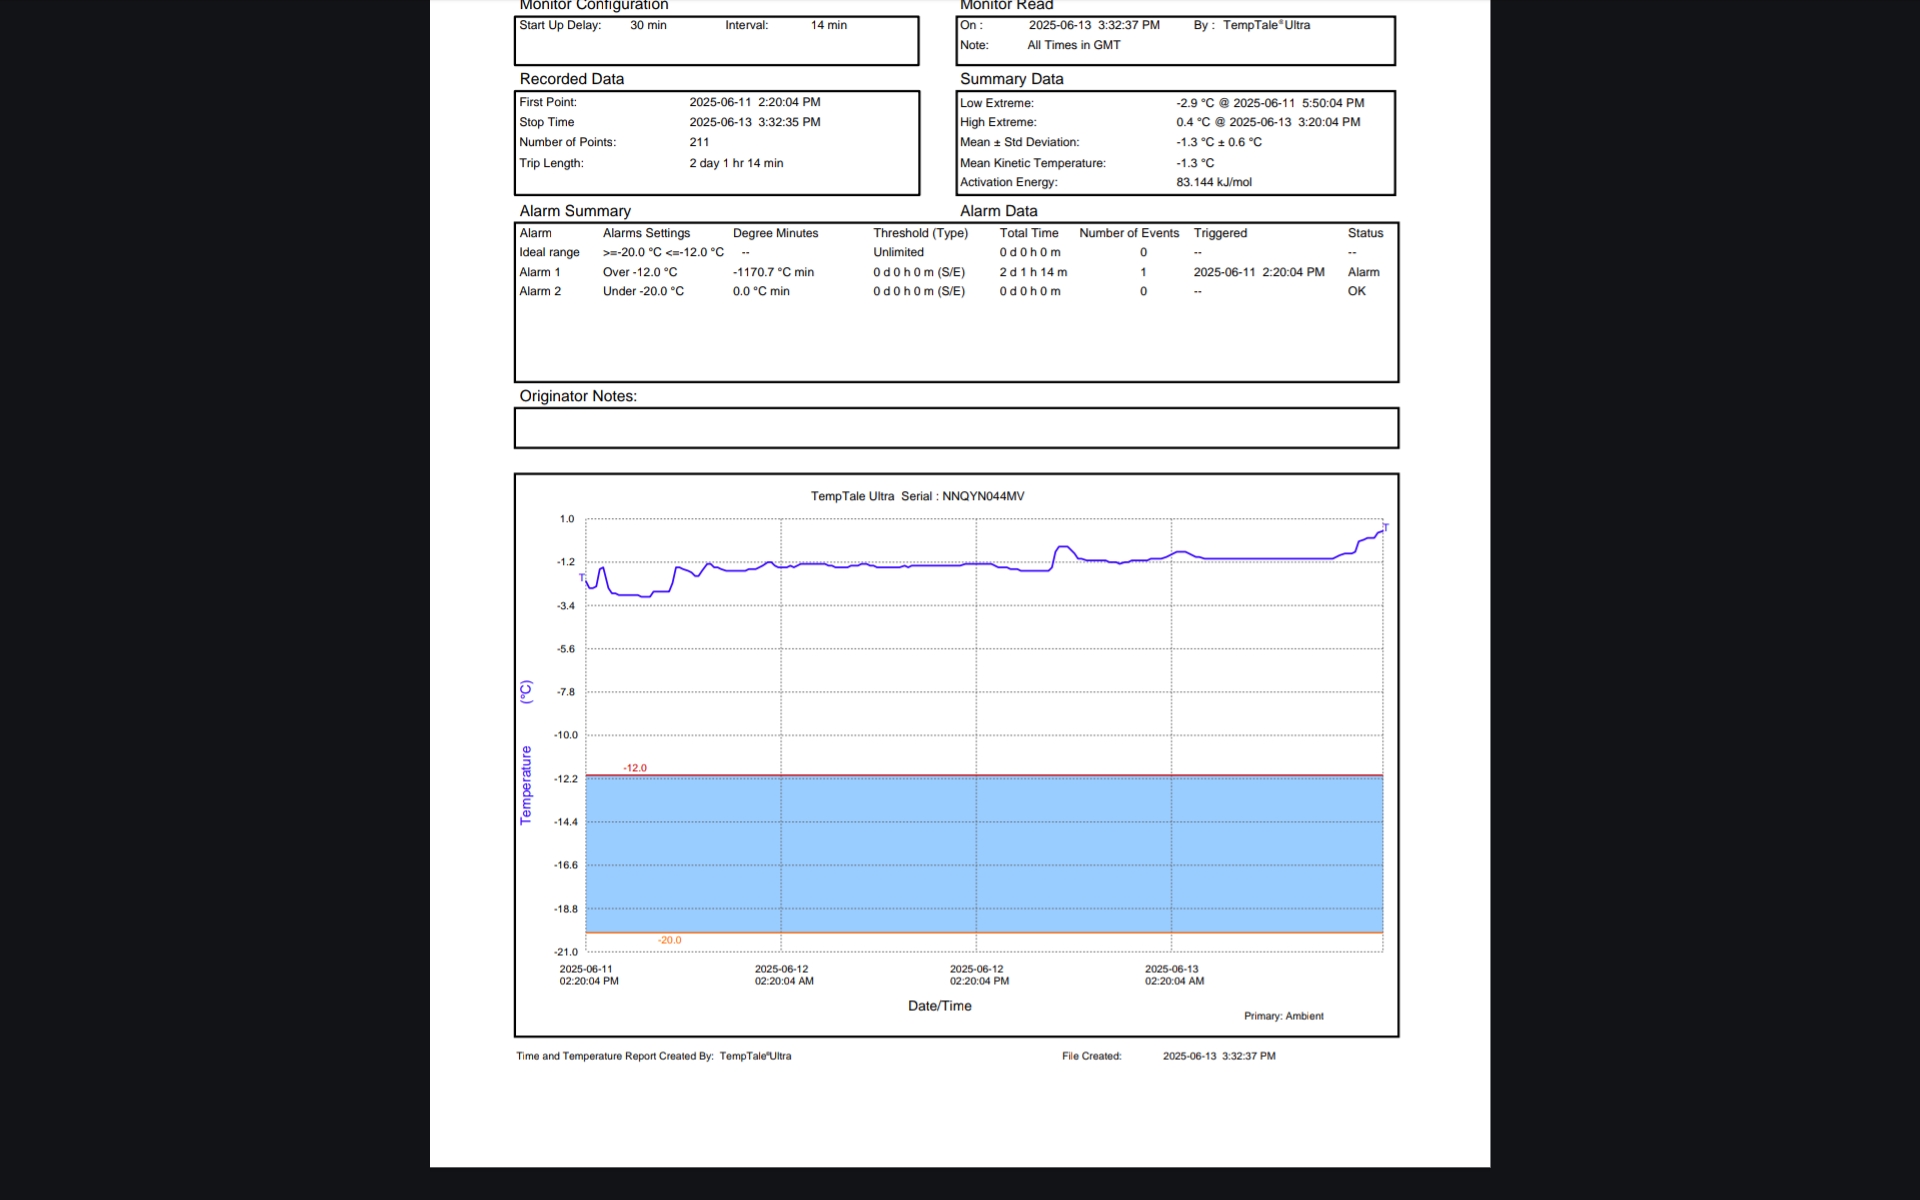Click x-axis label '2025-06-12 02:20:04 PM'

(979, 975)
